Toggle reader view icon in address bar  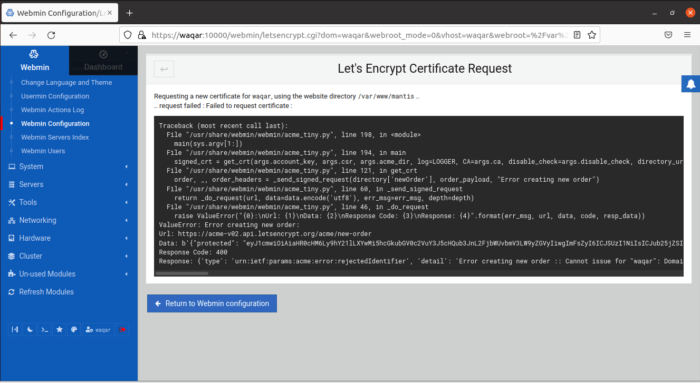click(x=577, y=35)
